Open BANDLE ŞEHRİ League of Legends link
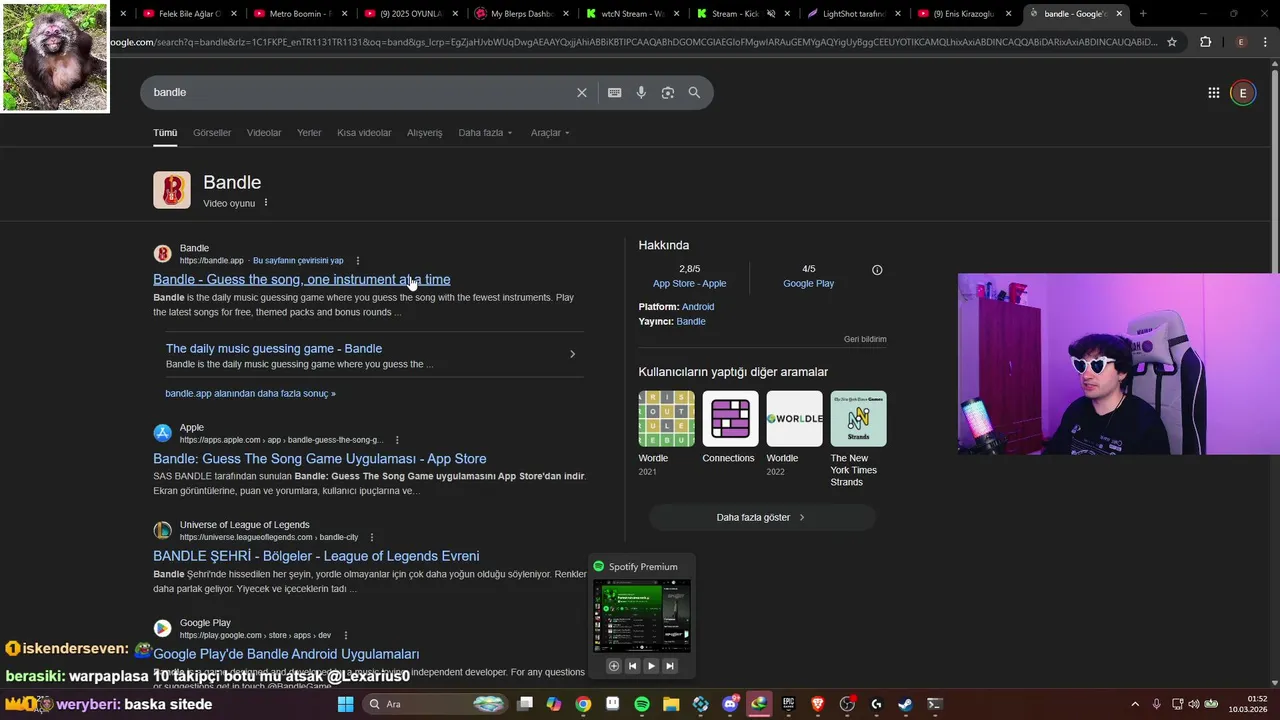The width and height of the screenshot is (1280, 720). [x=316, y=556]
